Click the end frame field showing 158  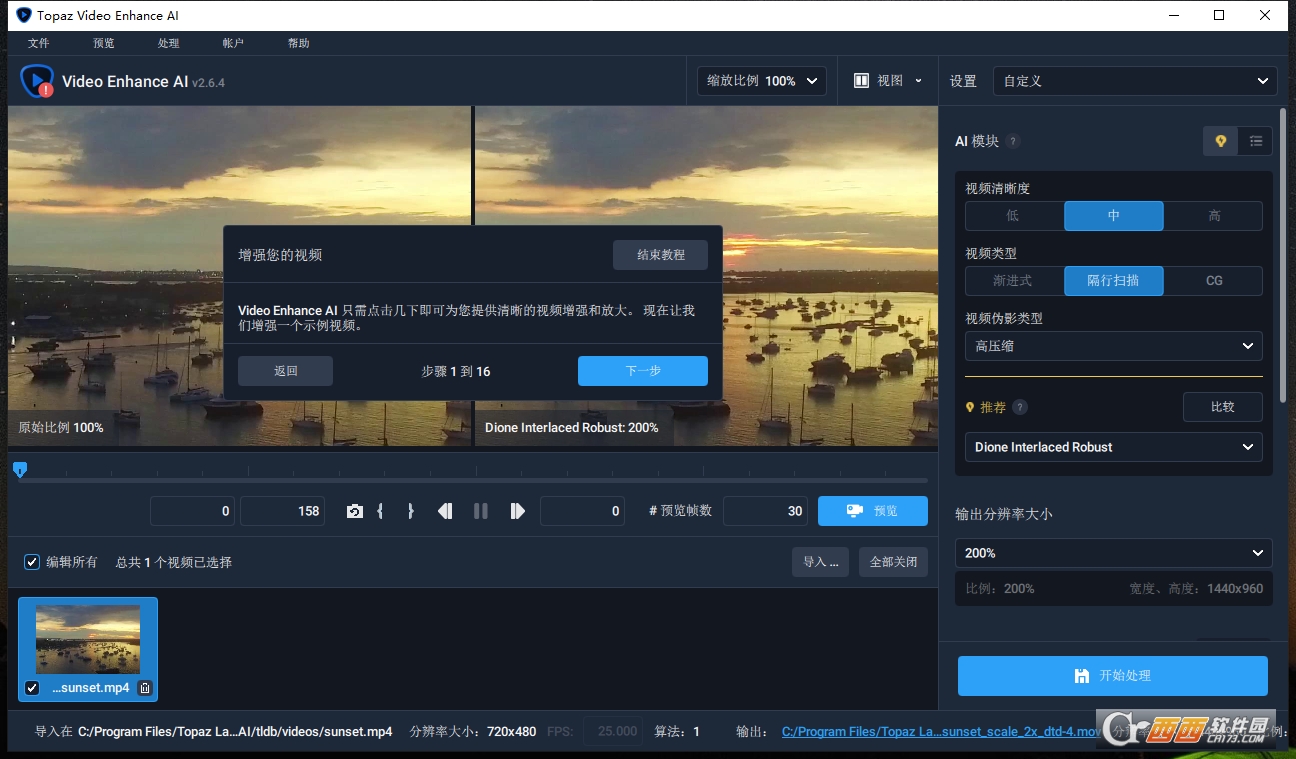(x=282, y=511)
